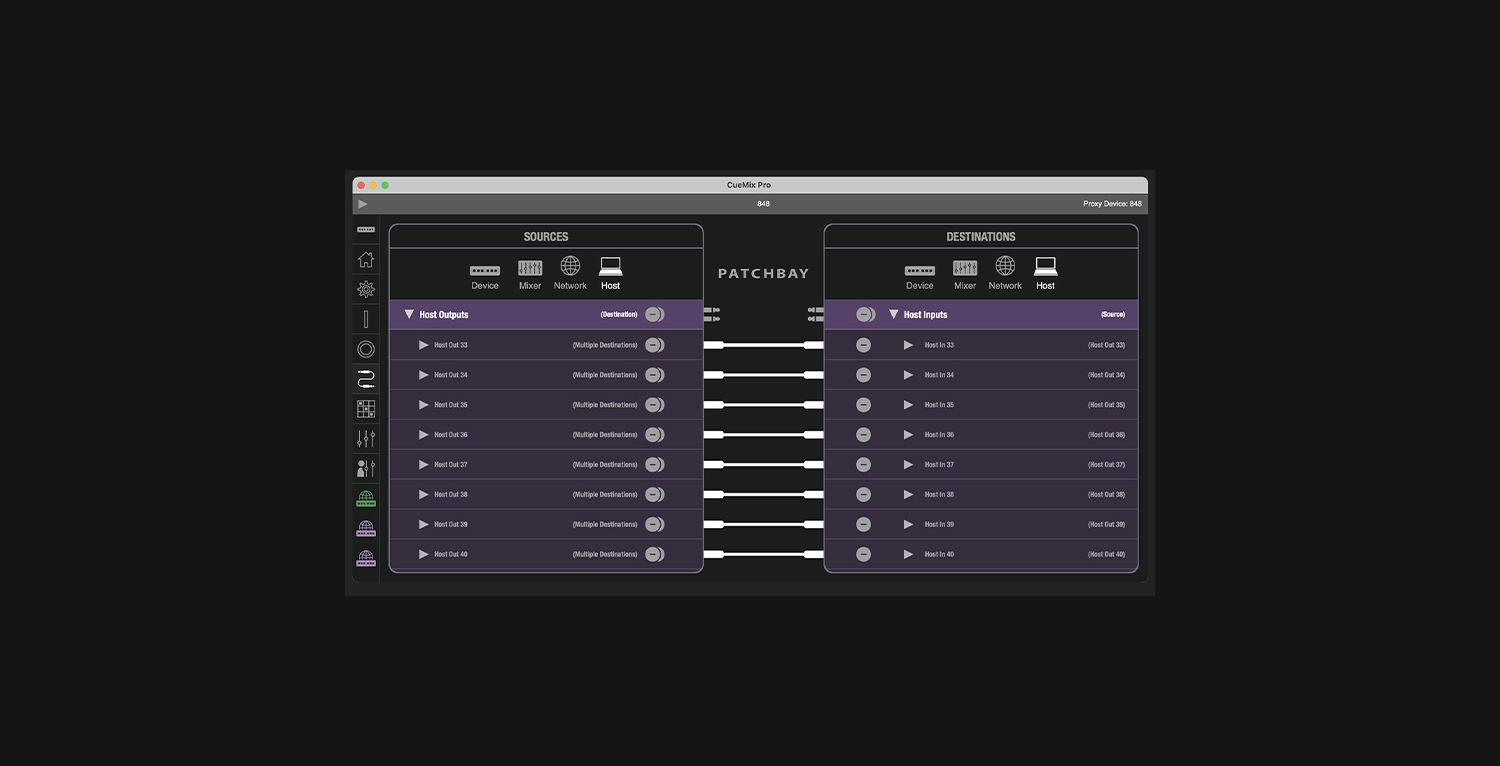Click the minus button on Host Out 33
The width and height of the screenshot is (1500, 766).
(654, 345)
